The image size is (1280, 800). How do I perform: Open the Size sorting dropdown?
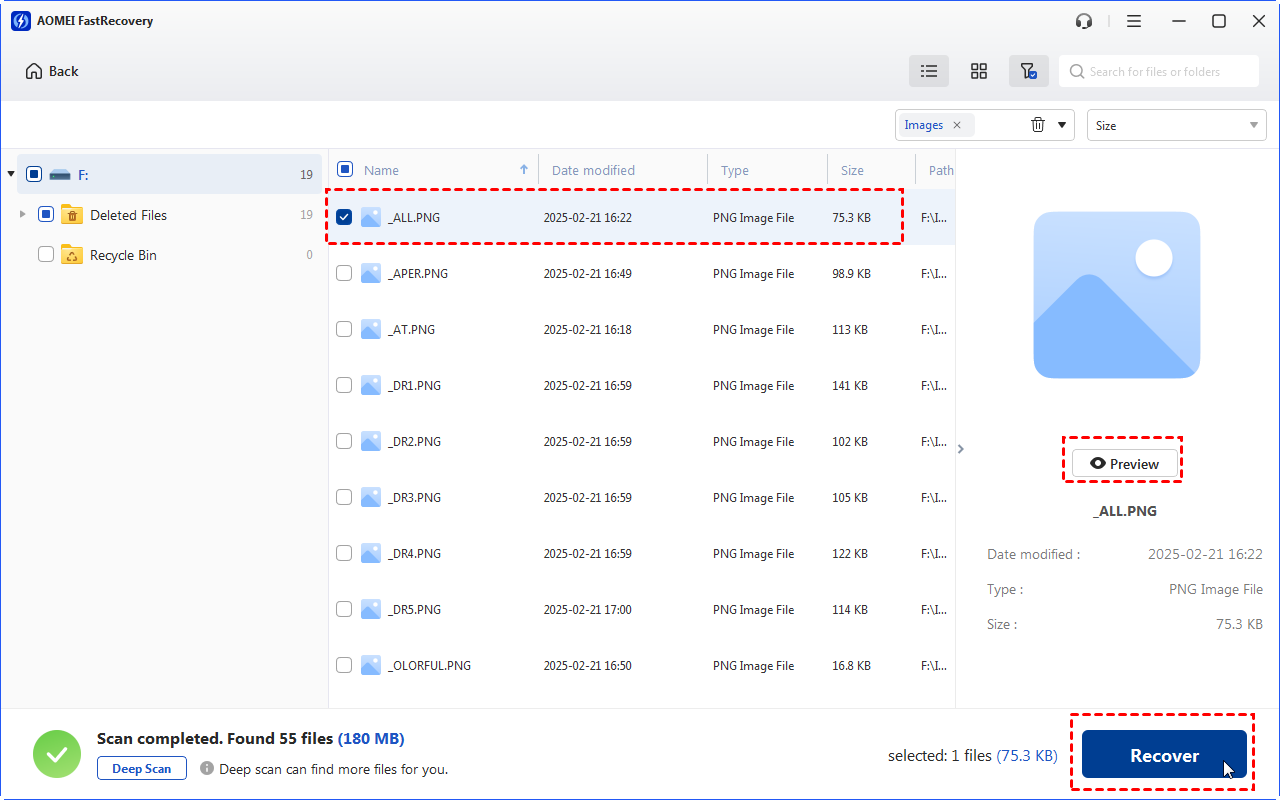(x=1177, y=125)
